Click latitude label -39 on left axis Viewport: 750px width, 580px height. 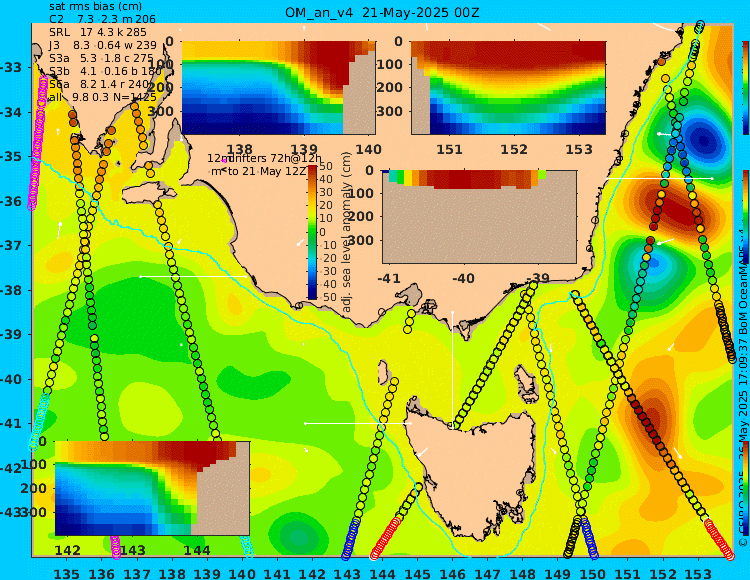[9, 334]
